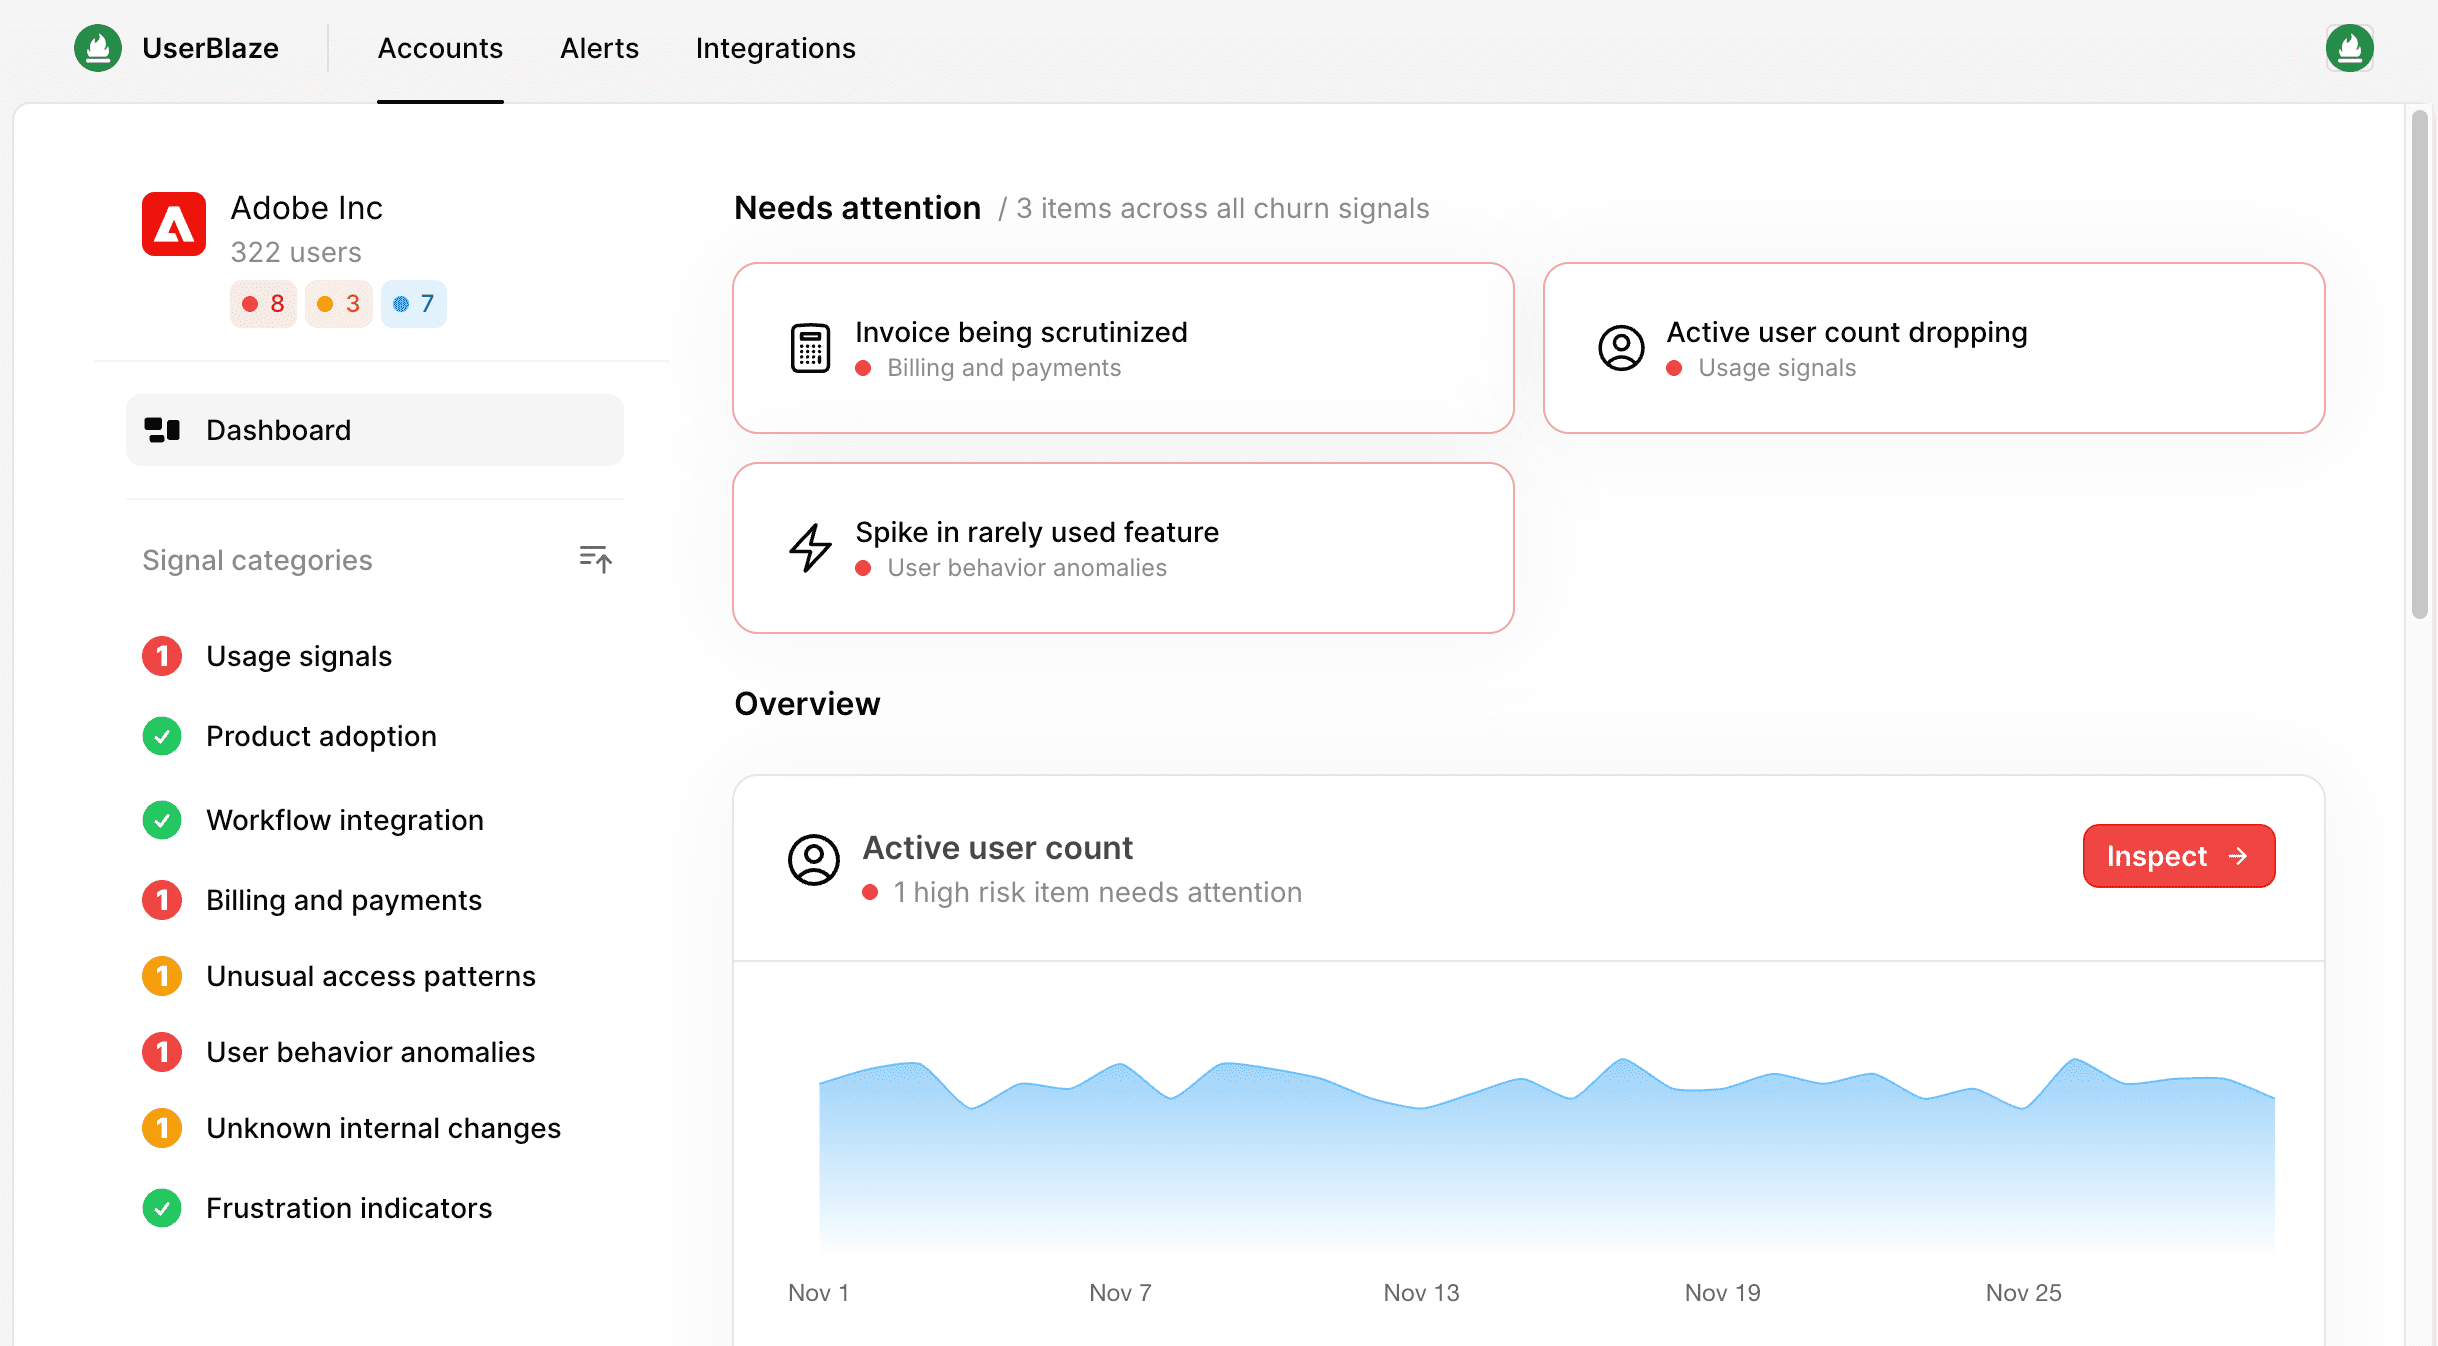
Task: Click "3 items across all churn signals"
Action: 1222,208
